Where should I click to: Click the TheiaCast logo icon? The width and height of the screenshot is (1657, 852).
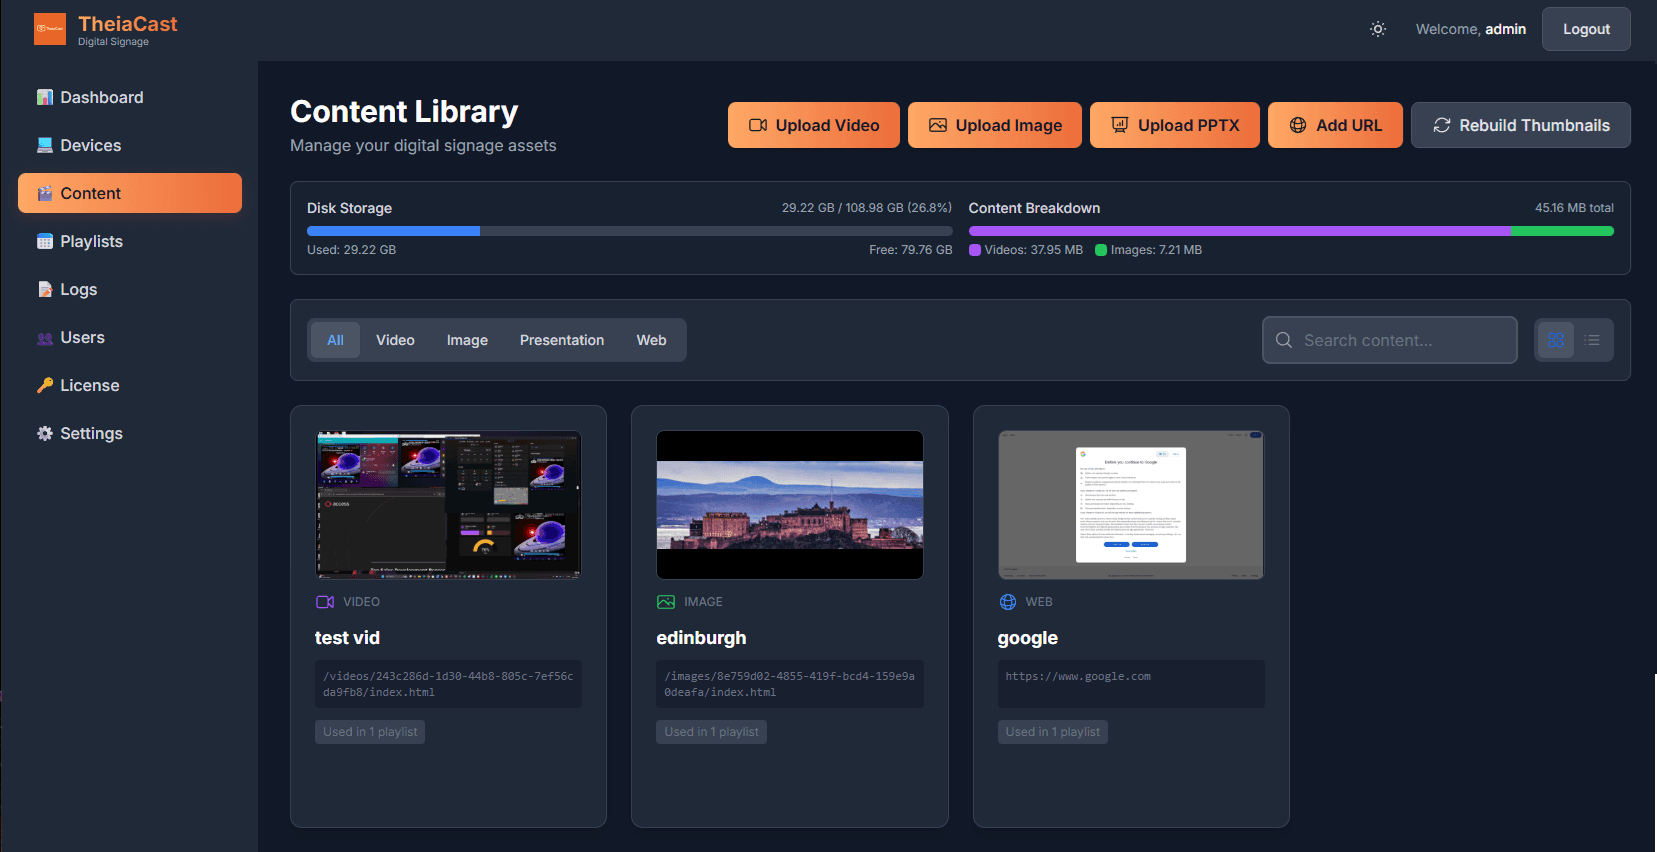pyautogui.click(x=50, y=29)
